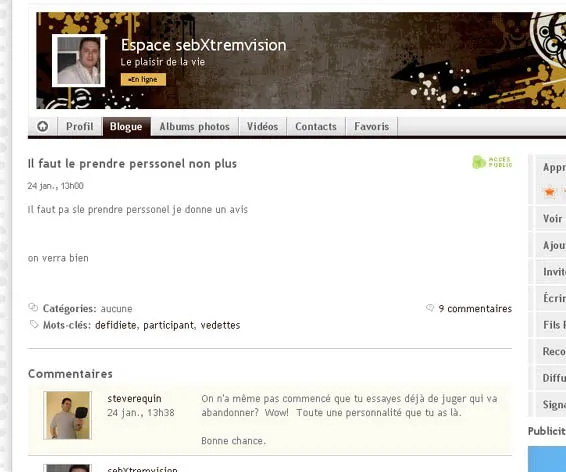Open the 9 commentaires link

tap(475, 309)
